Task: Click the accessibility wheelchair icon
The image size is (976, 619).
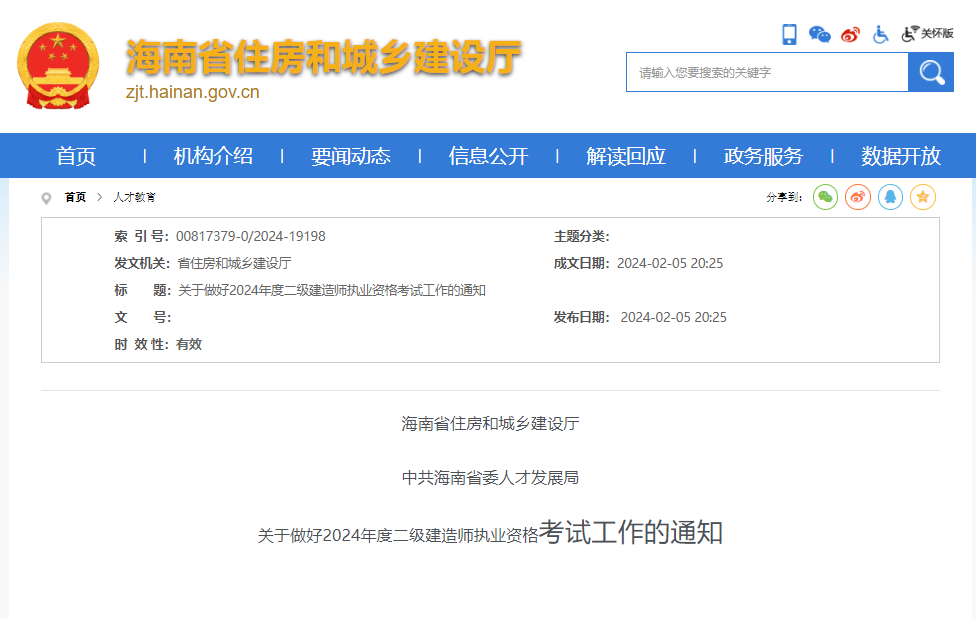Action: [879, 34]
